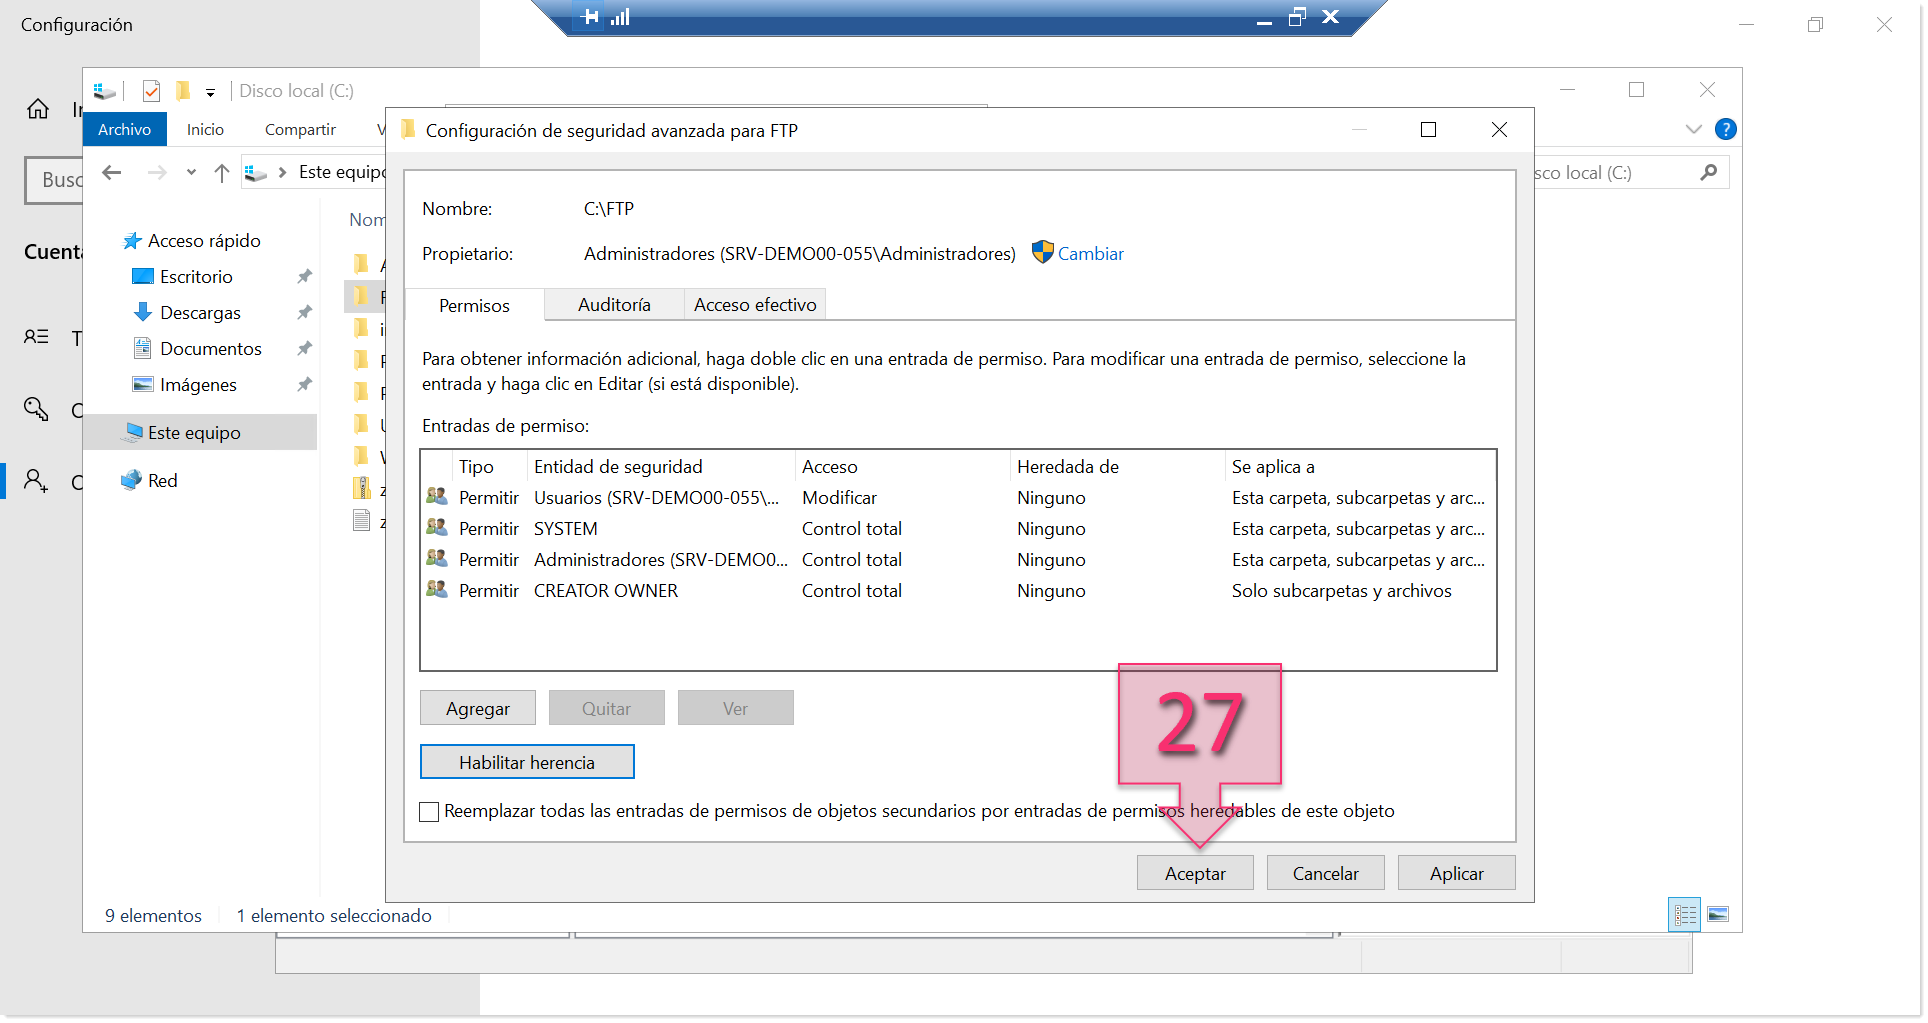Expand the recent locations dropdown arrow
1928x1023 pixels.
pyautogui.click(x=191, y=172)
